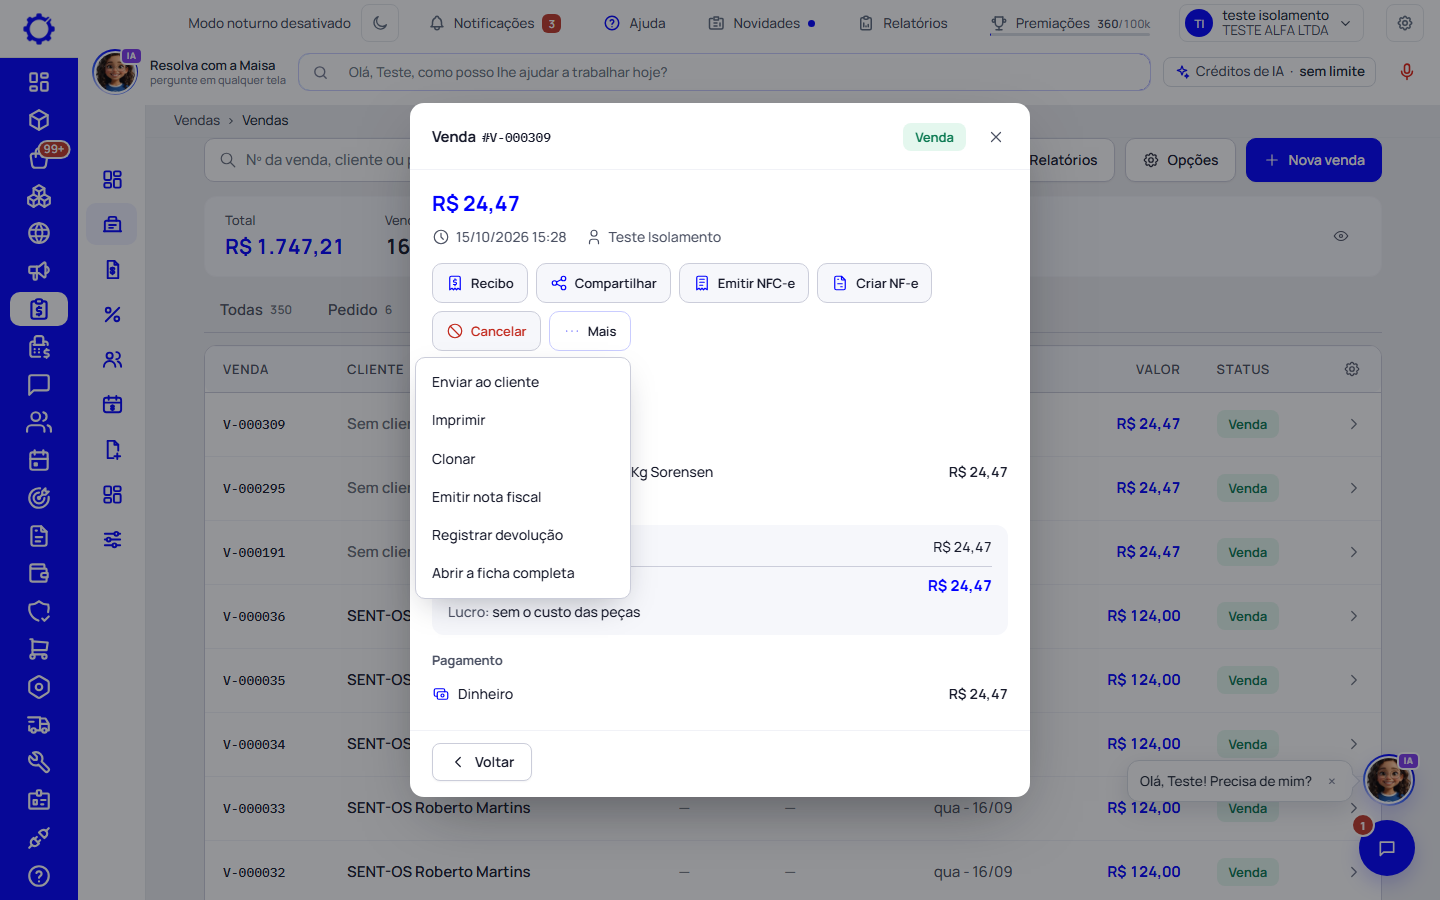Viewport: 1440px width, 900px height.
Task: Open settings gear in top right corner
Action: [1405, 23]
